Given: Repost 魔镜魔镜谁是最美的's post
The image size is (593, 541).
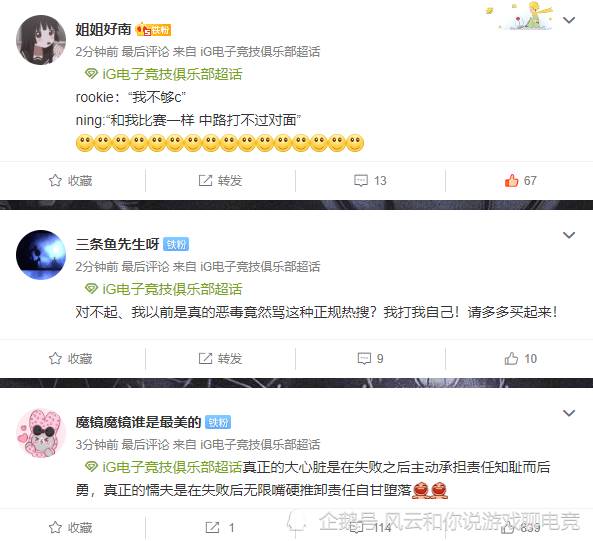Looking at the screenshot, I should [x=219, y=527].
